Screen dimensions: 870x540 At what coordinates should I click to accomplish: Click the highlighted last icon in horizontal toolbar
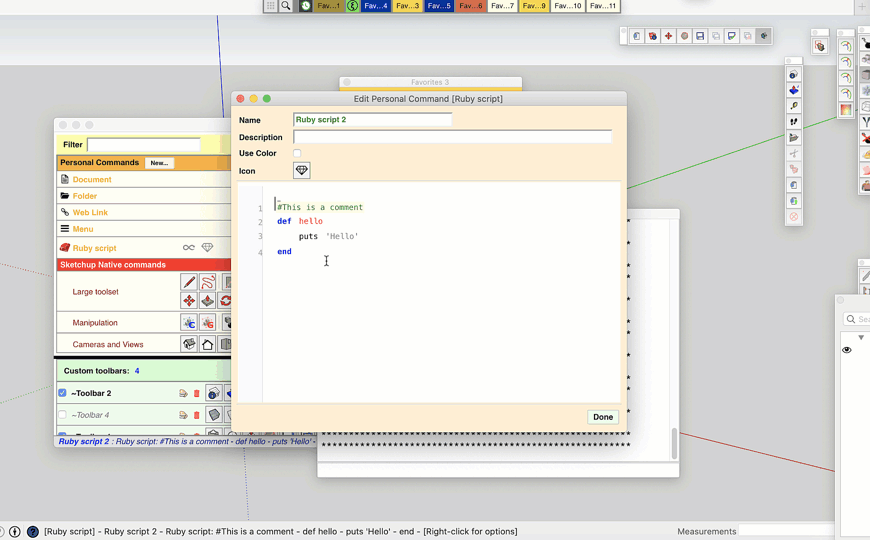[x=764, y=36]
